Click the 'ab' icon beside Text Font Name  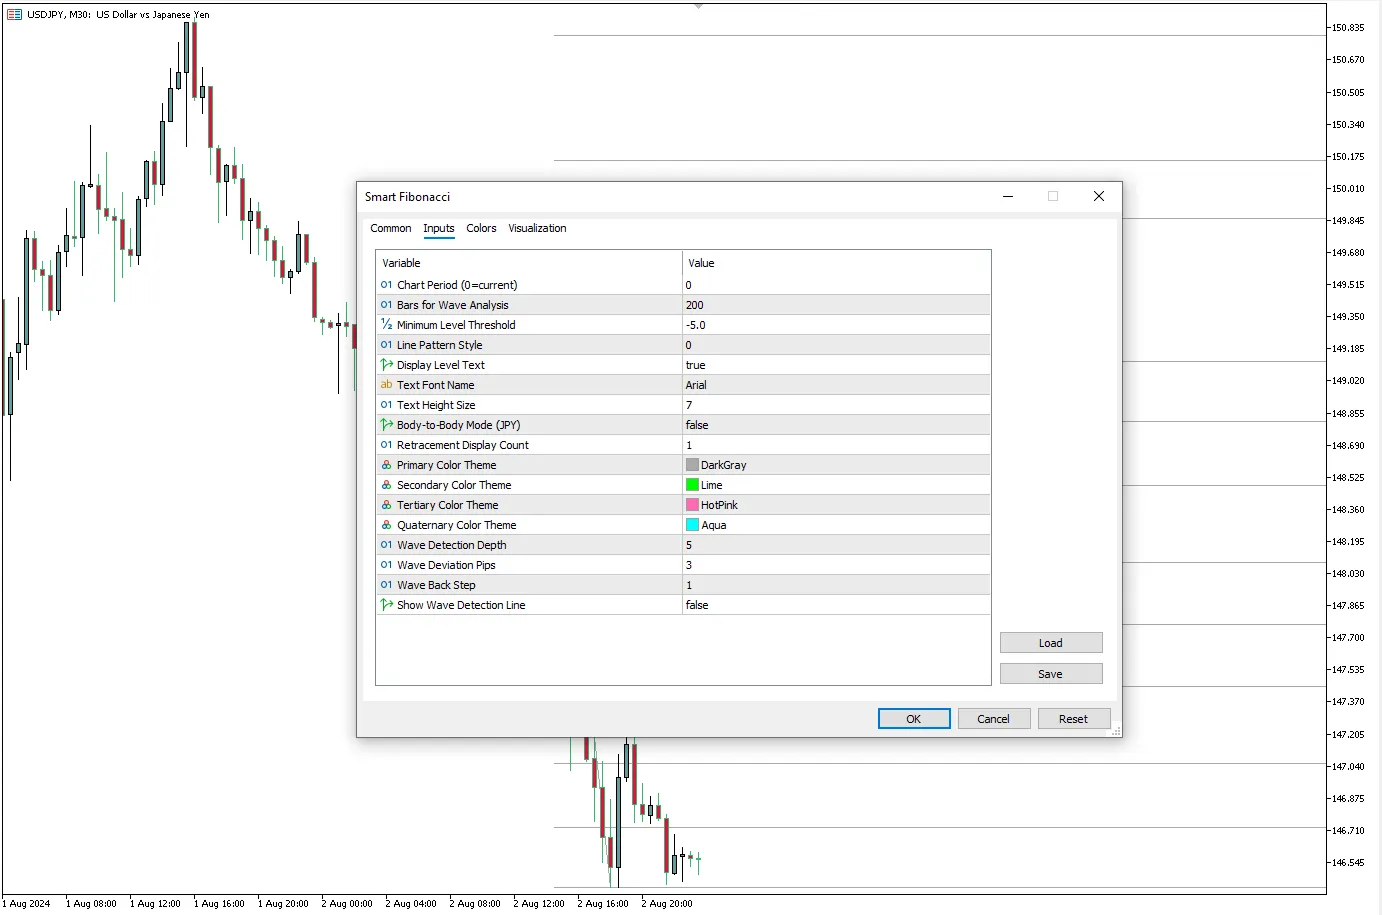coord(386,384)
